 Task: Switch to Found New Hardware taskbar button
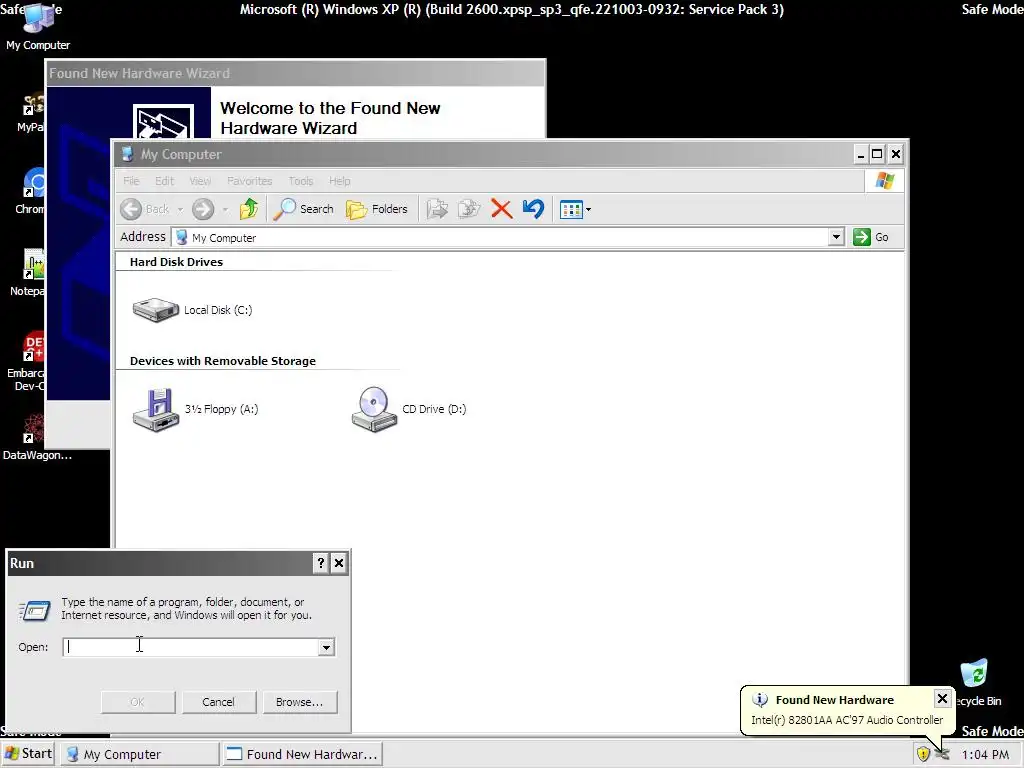(x=302, y=754)
